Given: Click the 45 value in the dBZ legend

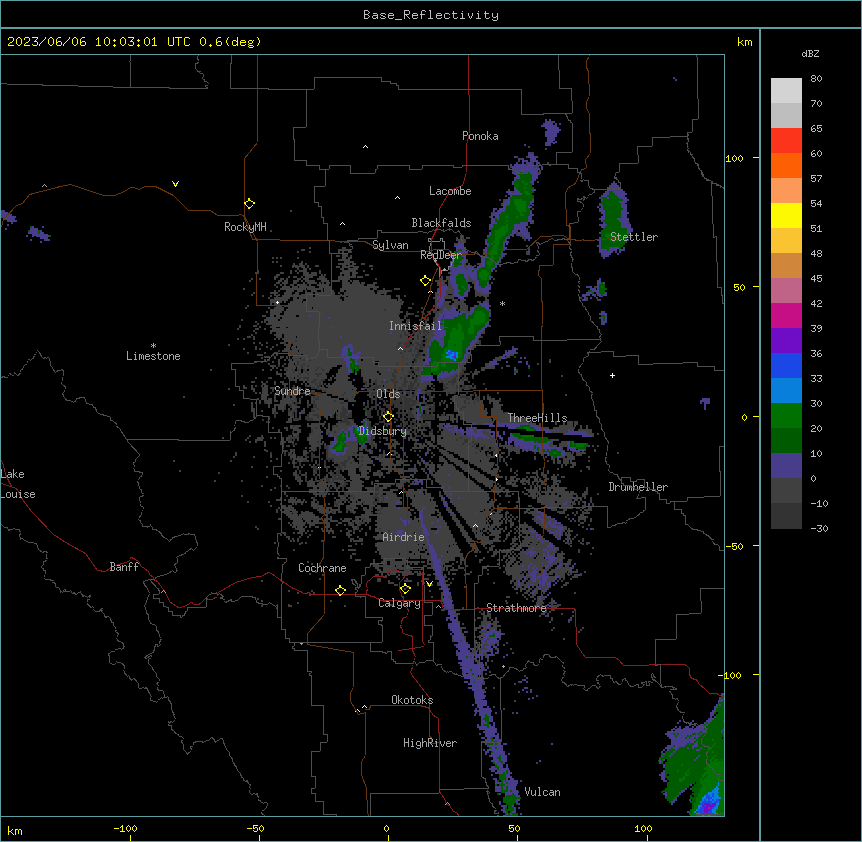Looking at the screenshot, I should pos(816,278).
